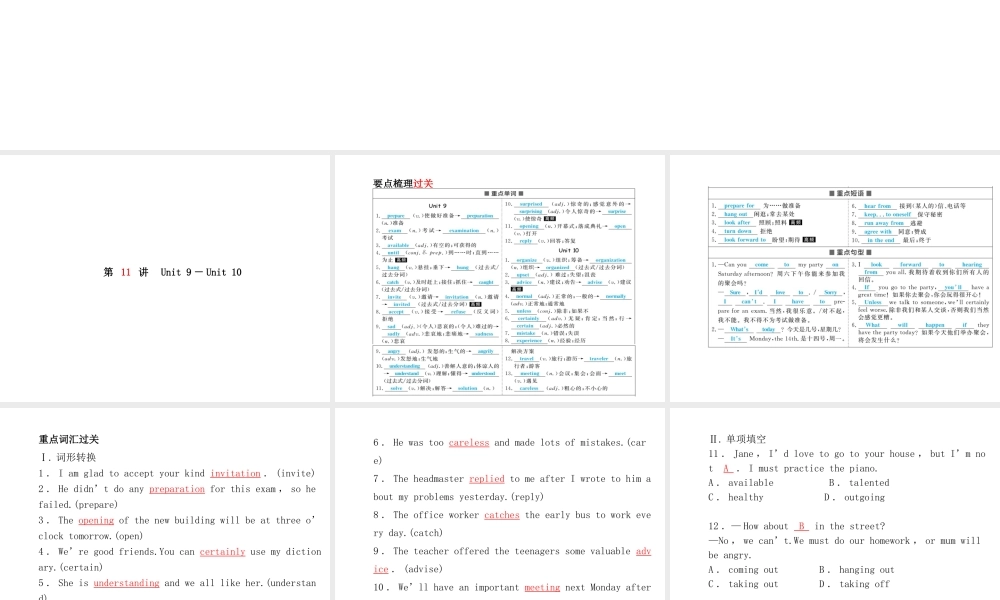The height and width of the screenshot is (600, 1000).
Task: Click the red heading text '过关'
Action: pos(423,184)
